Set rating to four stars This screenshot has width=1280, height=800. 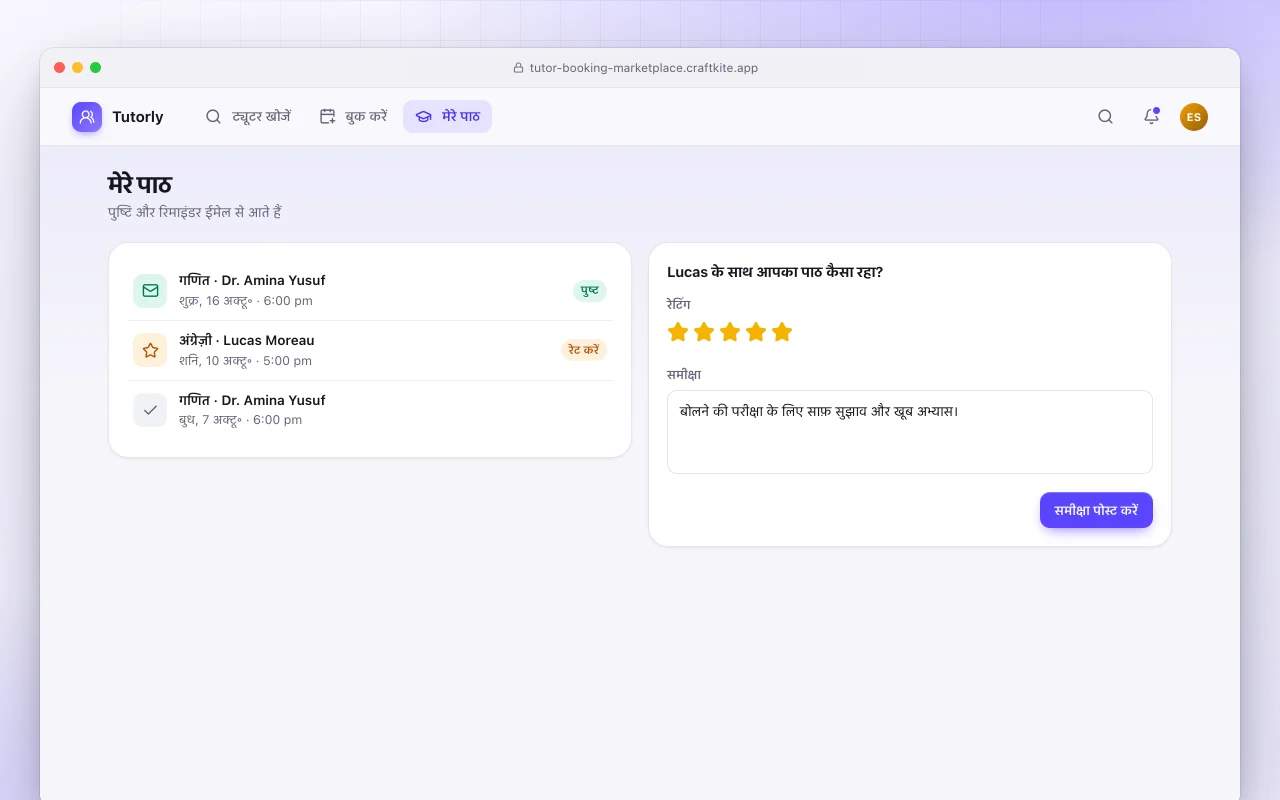click(756, 332)
